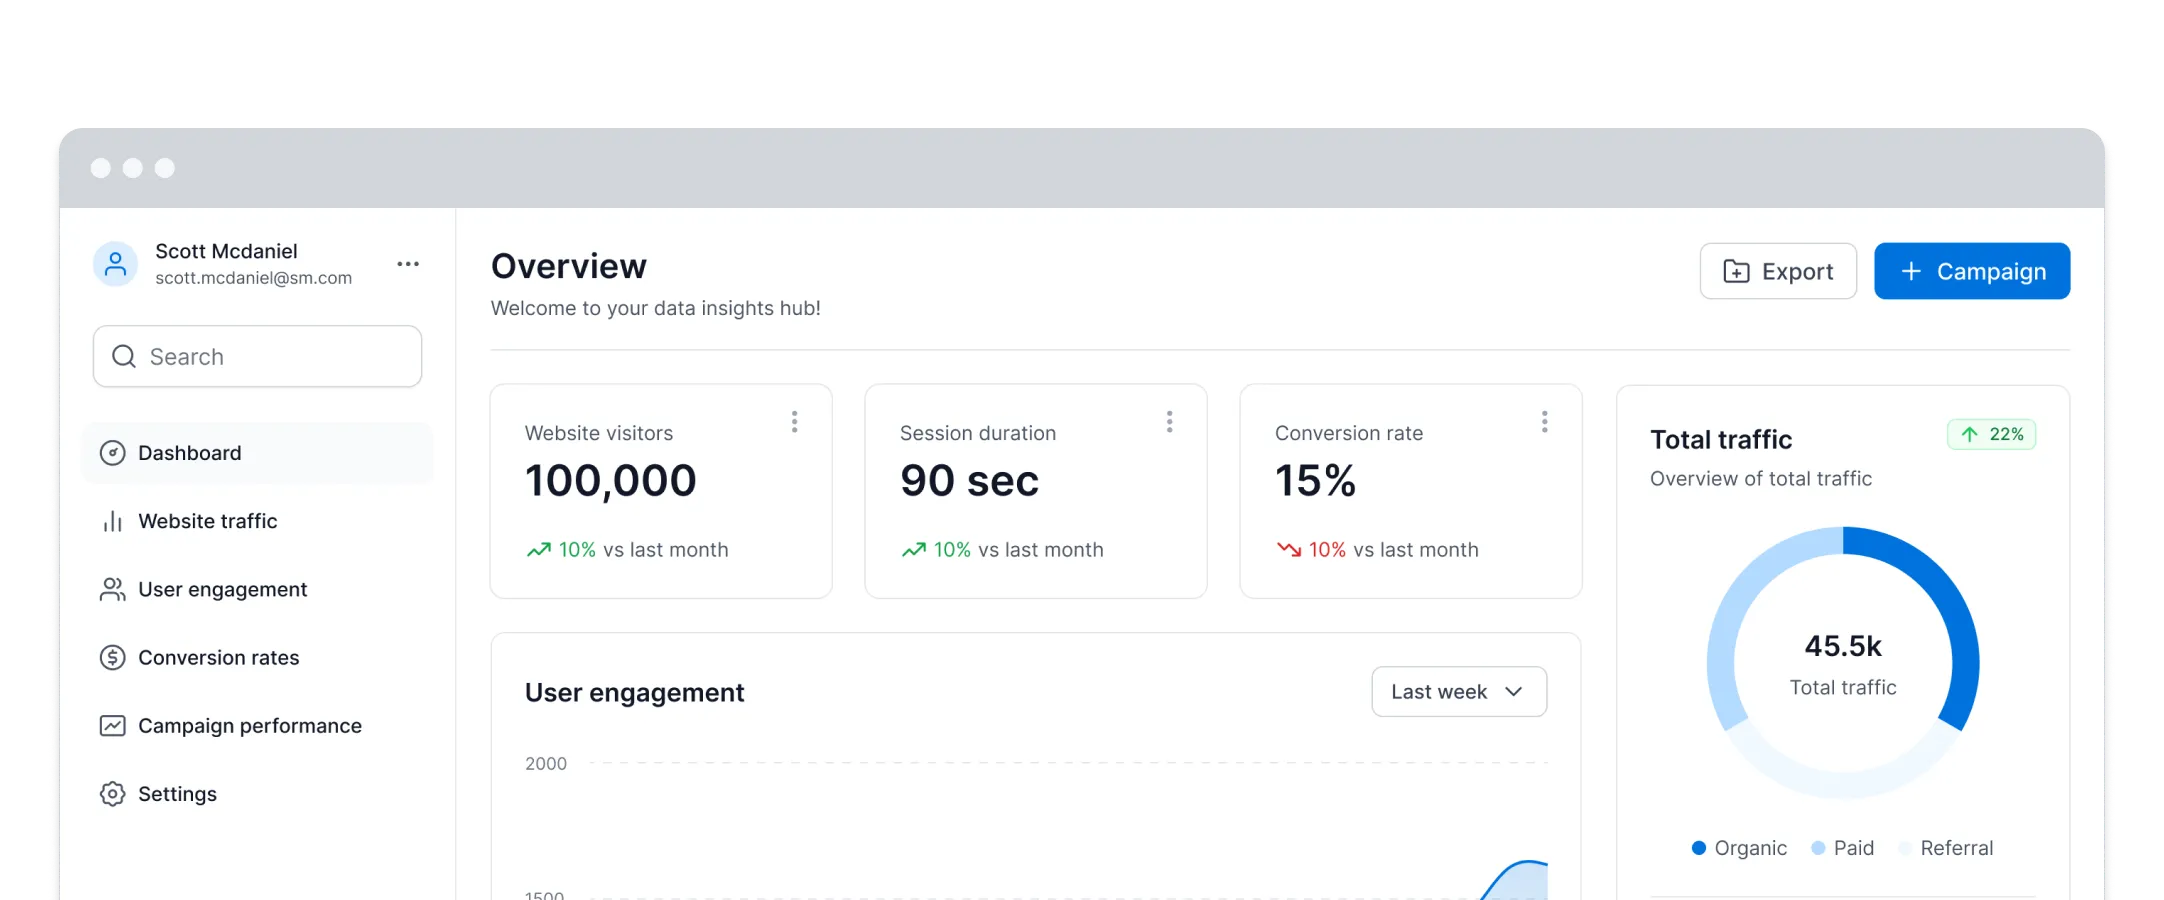Open Website visitors card options menu
Screen dimensions: 2164x900
(795, 422)
